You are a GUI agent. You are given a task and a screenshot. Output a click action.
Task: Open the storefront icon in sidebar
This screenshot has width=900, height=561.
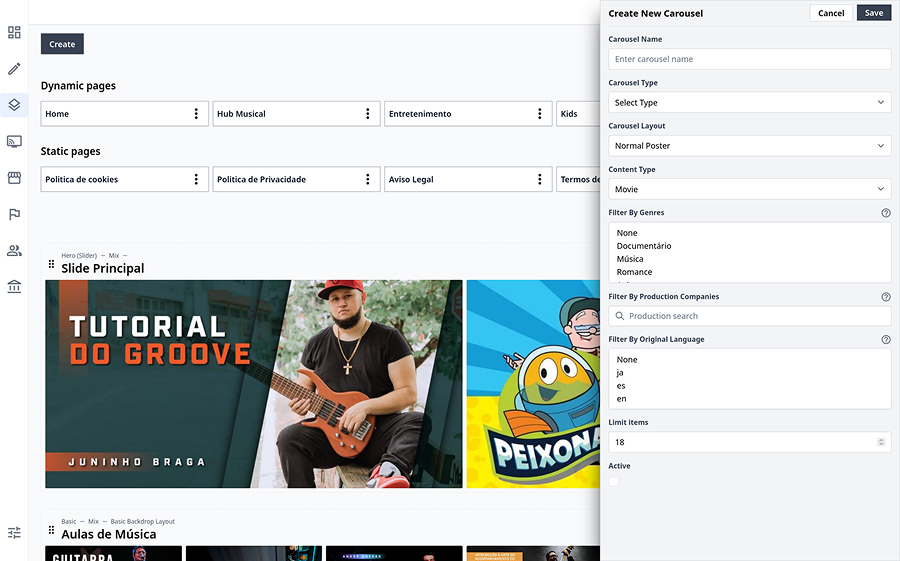(14, 178)
